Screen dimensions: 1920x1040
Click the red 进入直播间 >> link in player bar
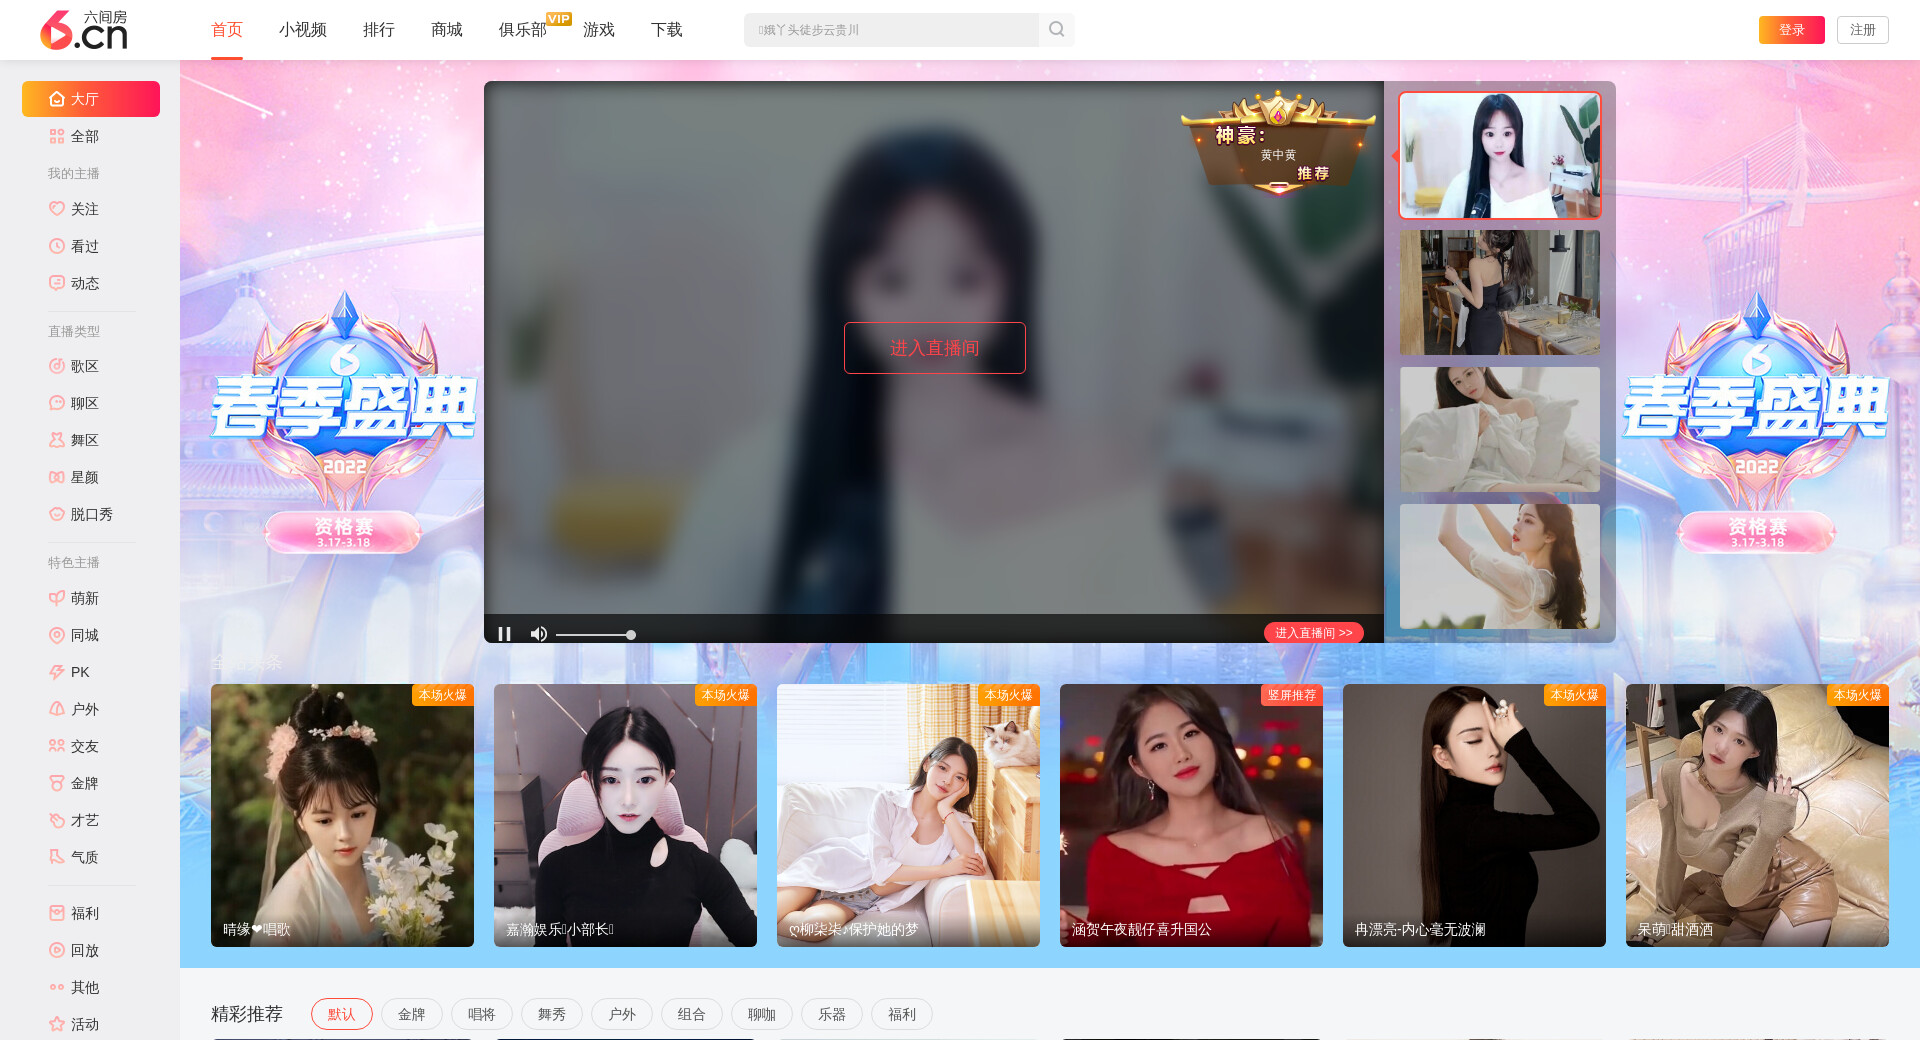coord(1314,633)
